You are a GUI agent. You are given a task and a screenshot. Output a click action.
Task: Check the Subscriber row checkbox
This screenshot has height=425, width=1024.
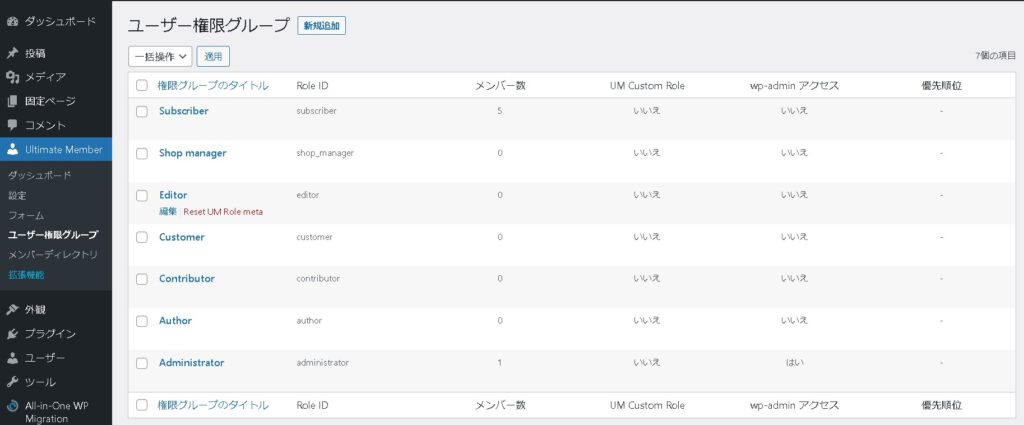tap(142, 112)
